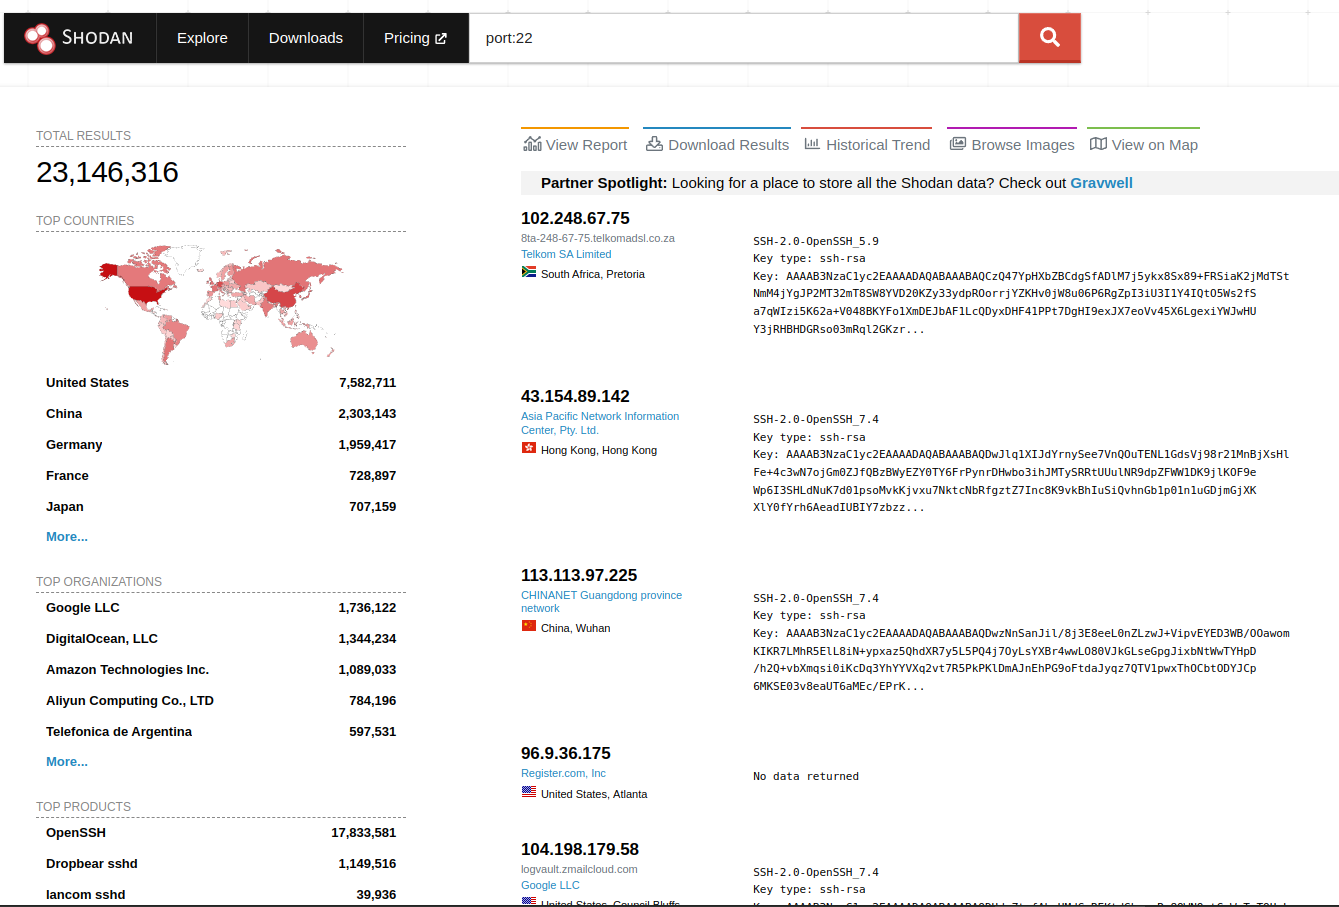This screenshot has width=1339, height=907.
Task: Click the CHINANET Guangdong province network link
Action: coord(600,600)
